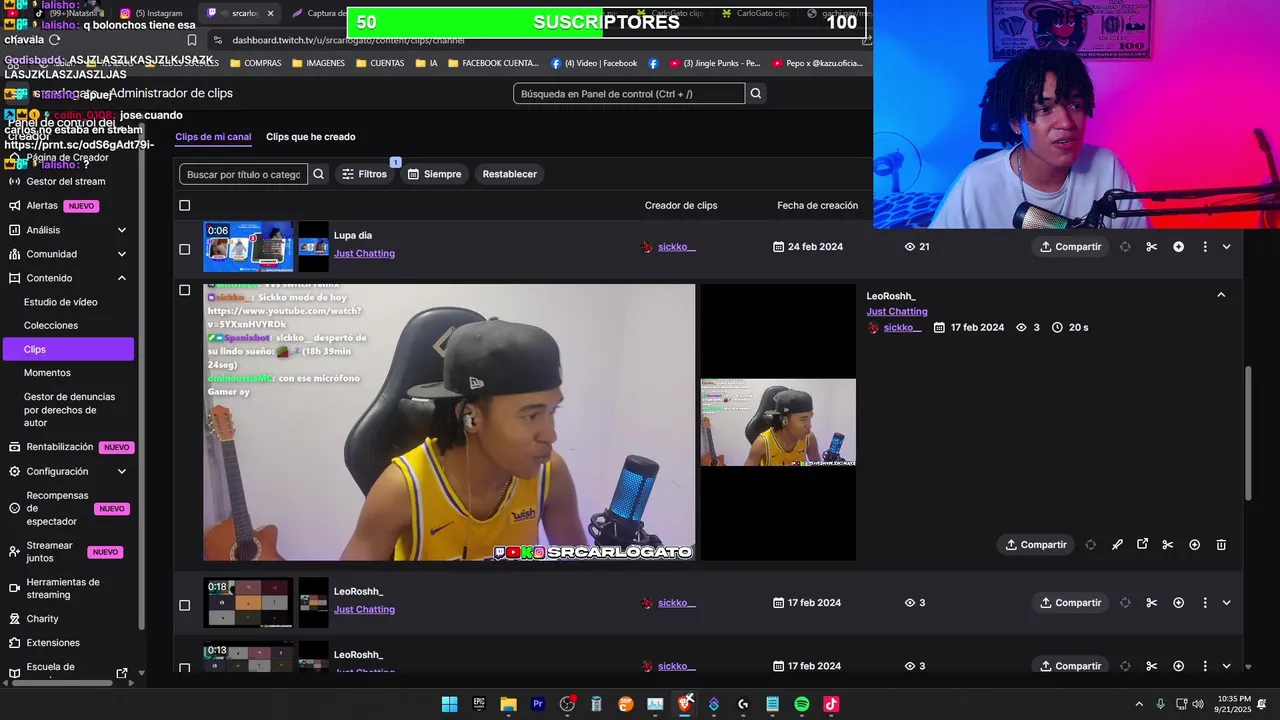Open File Explorer from the taskbar

tap(508, 704)
